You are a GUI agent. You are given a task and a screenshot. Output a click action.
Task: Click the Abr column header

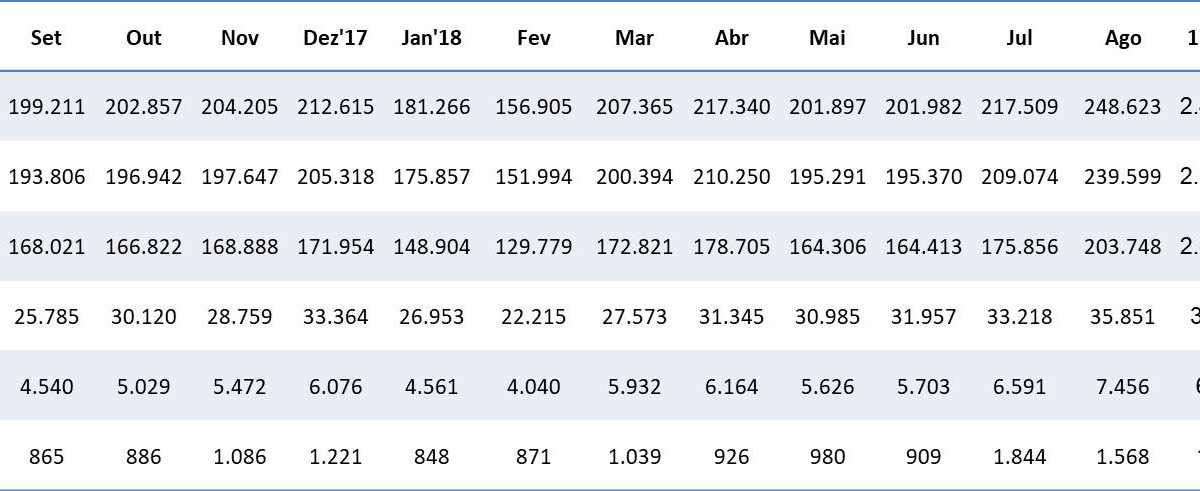(732, 38)
